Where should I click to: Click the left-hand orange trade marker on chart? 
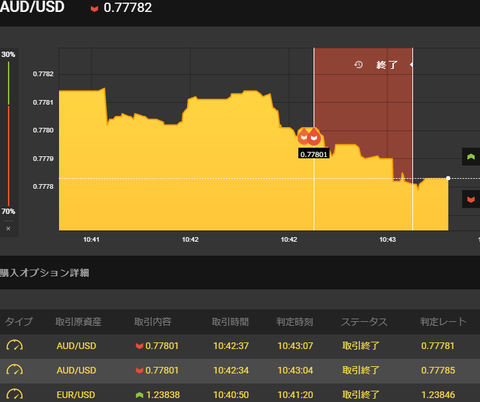(x=303, y=136)
